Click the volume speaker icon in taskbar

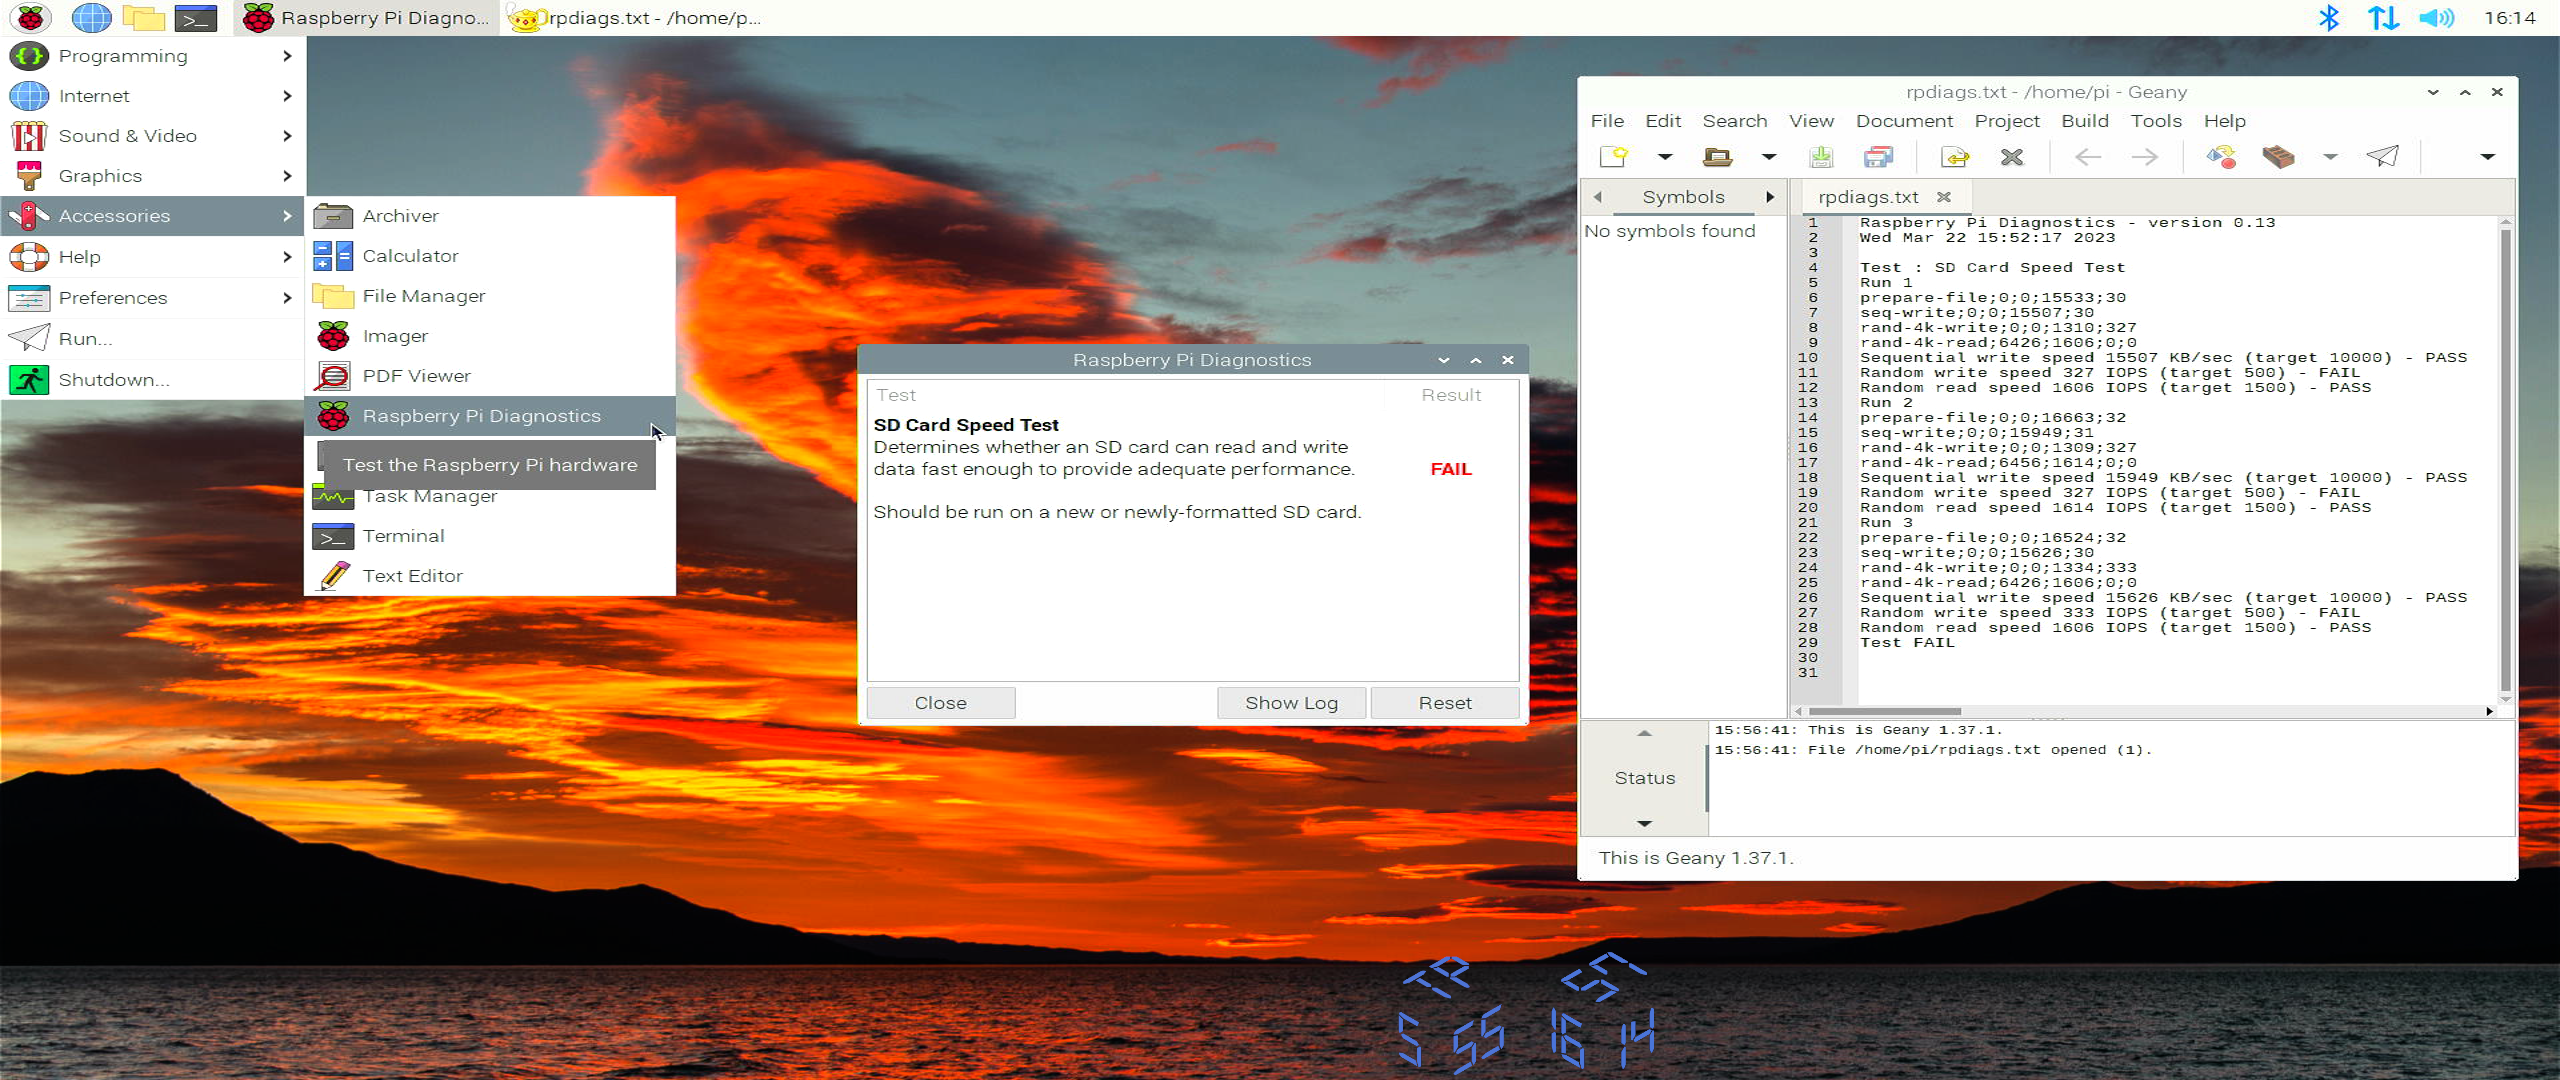click(x=2436, y=18)
